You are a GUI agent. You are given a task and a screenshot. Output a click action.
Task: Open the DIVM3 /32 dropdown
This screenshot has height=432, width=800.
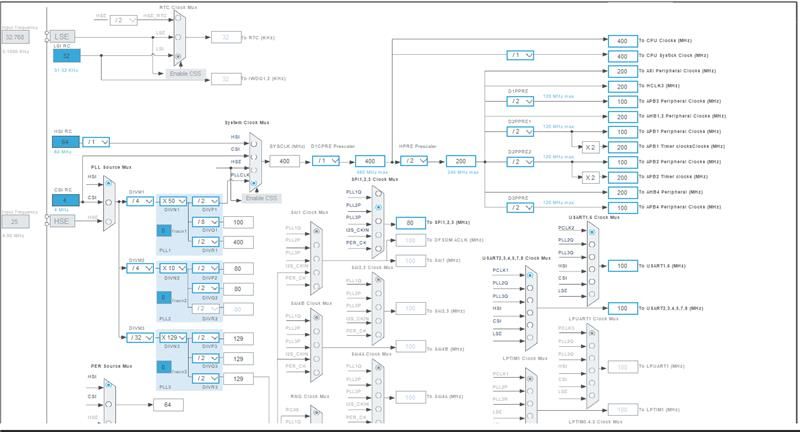140,338
